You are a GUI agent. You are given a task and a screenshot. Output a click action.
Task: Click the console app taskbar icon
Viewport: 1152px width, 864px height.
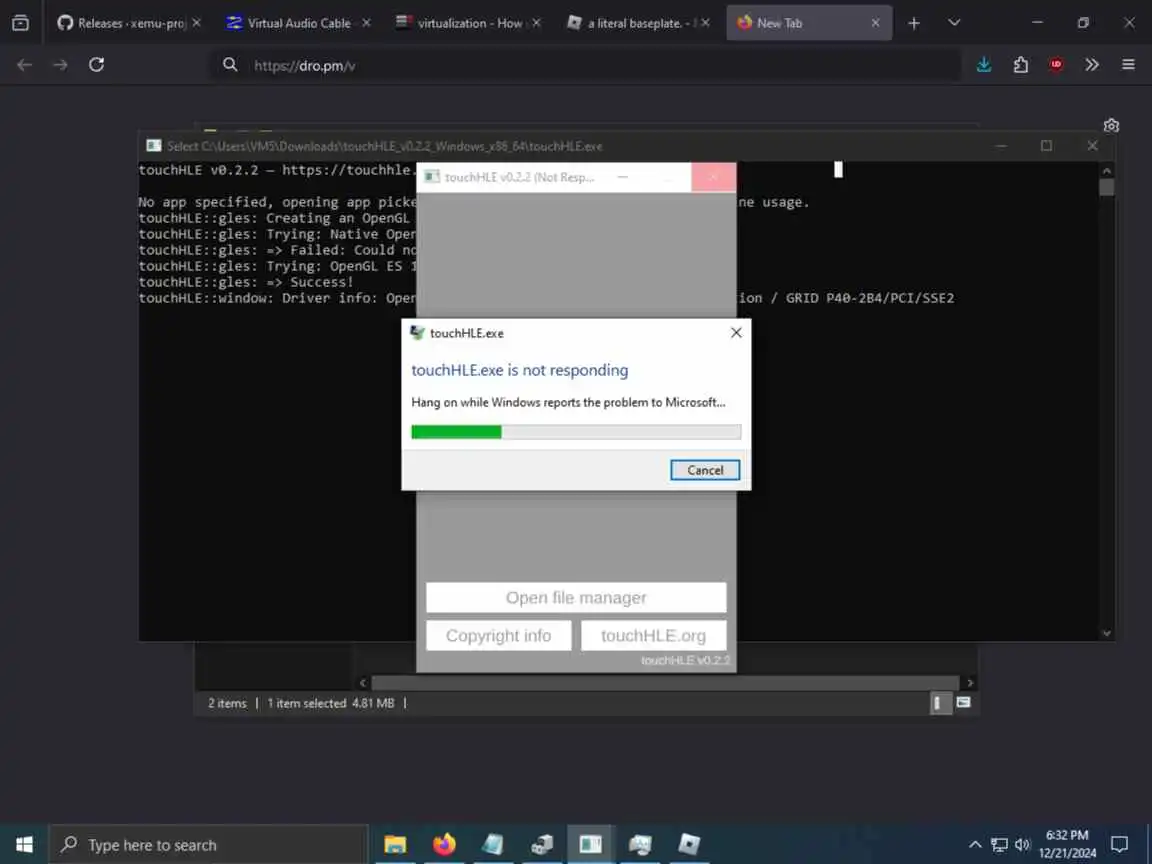point(591,844)
